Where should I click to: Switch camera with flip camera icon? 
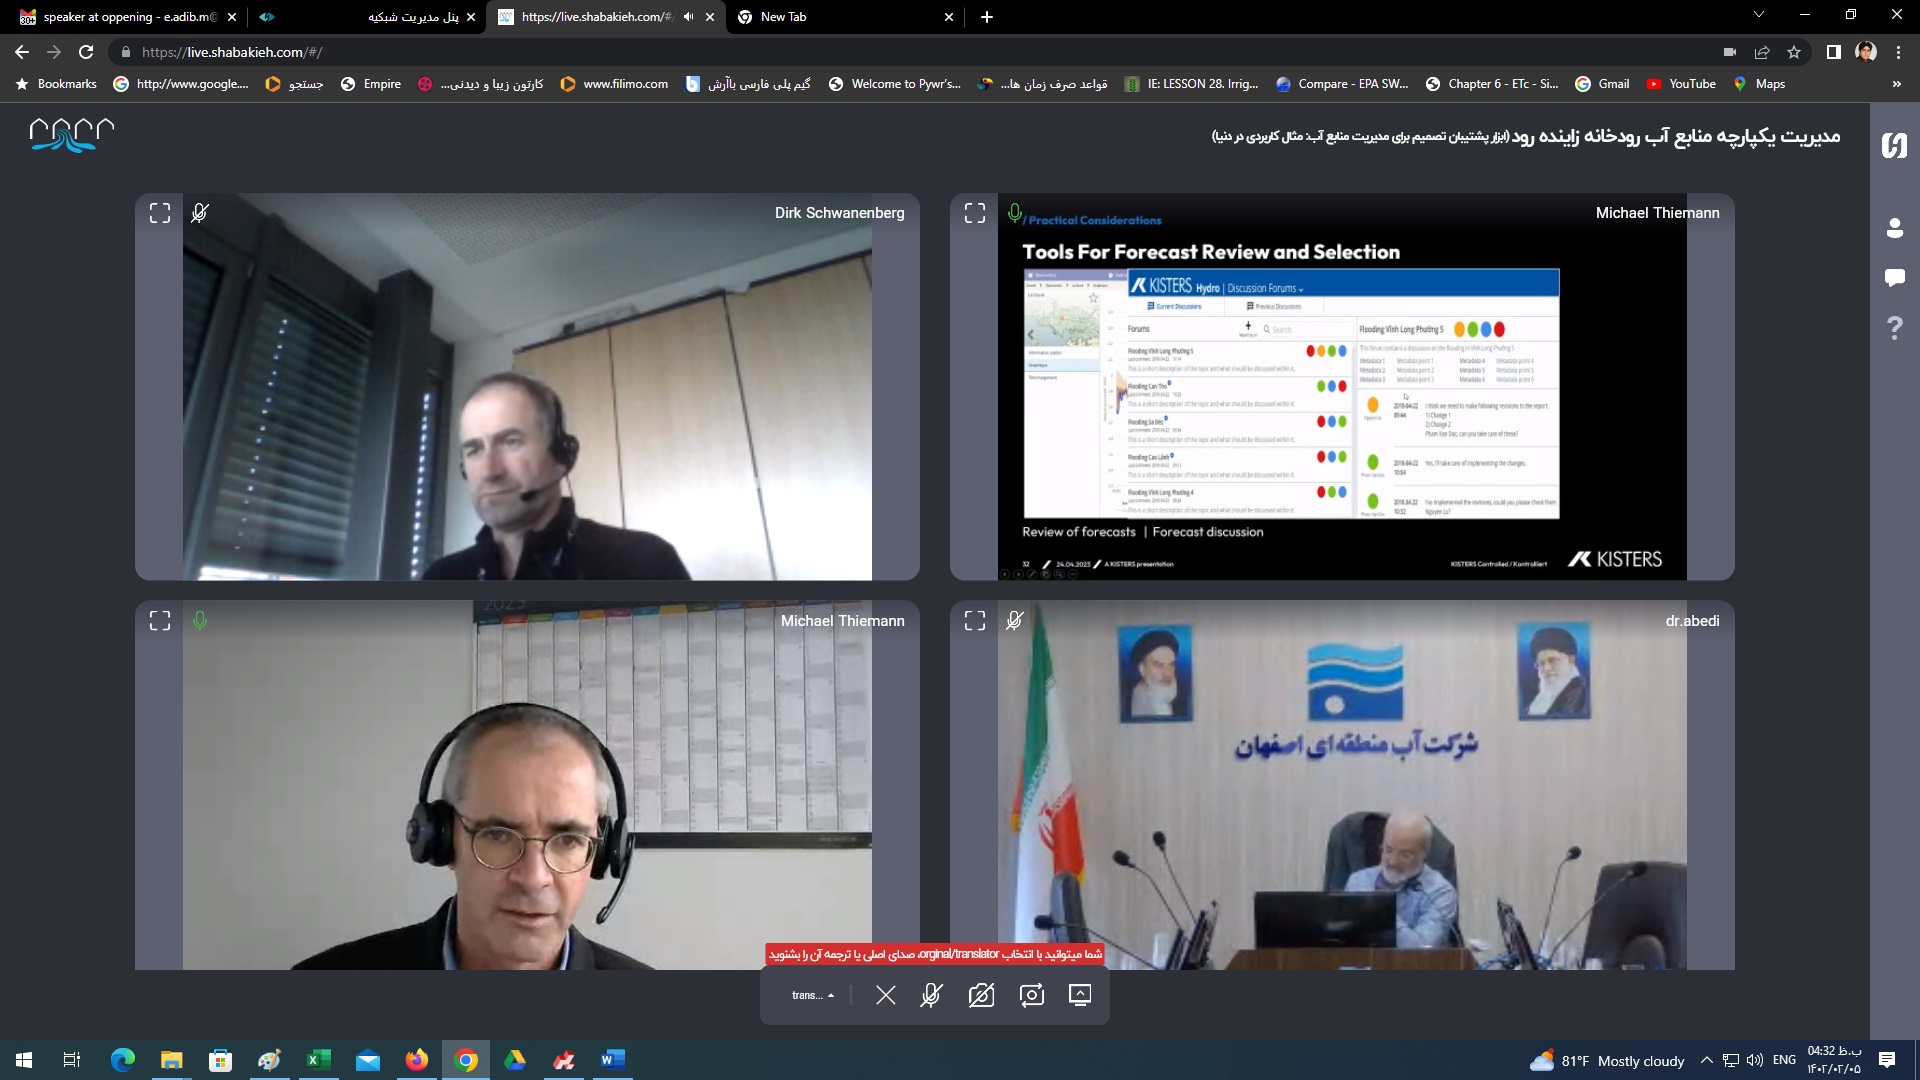(x=1031, y=995)
